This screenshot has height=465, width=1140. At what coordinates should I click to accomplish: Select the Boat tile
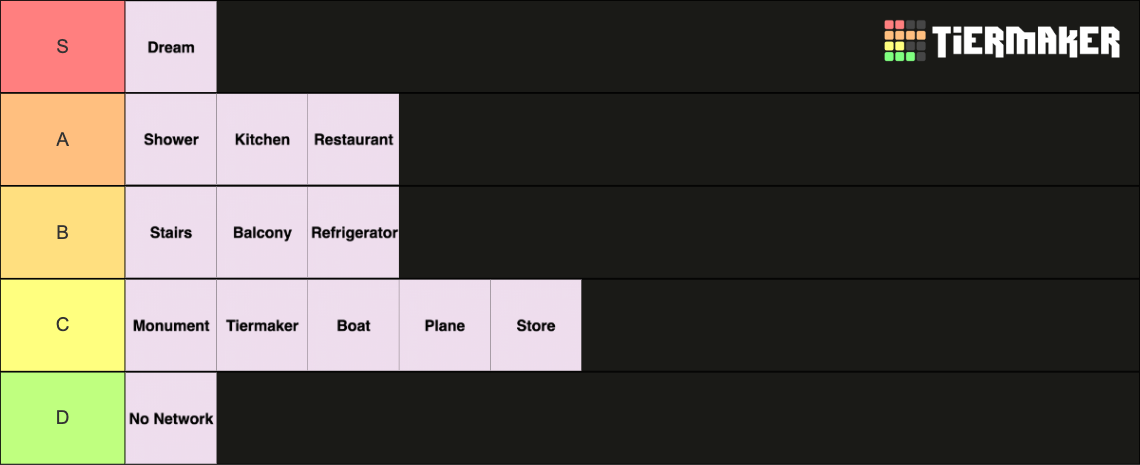(x=353, y=326)
